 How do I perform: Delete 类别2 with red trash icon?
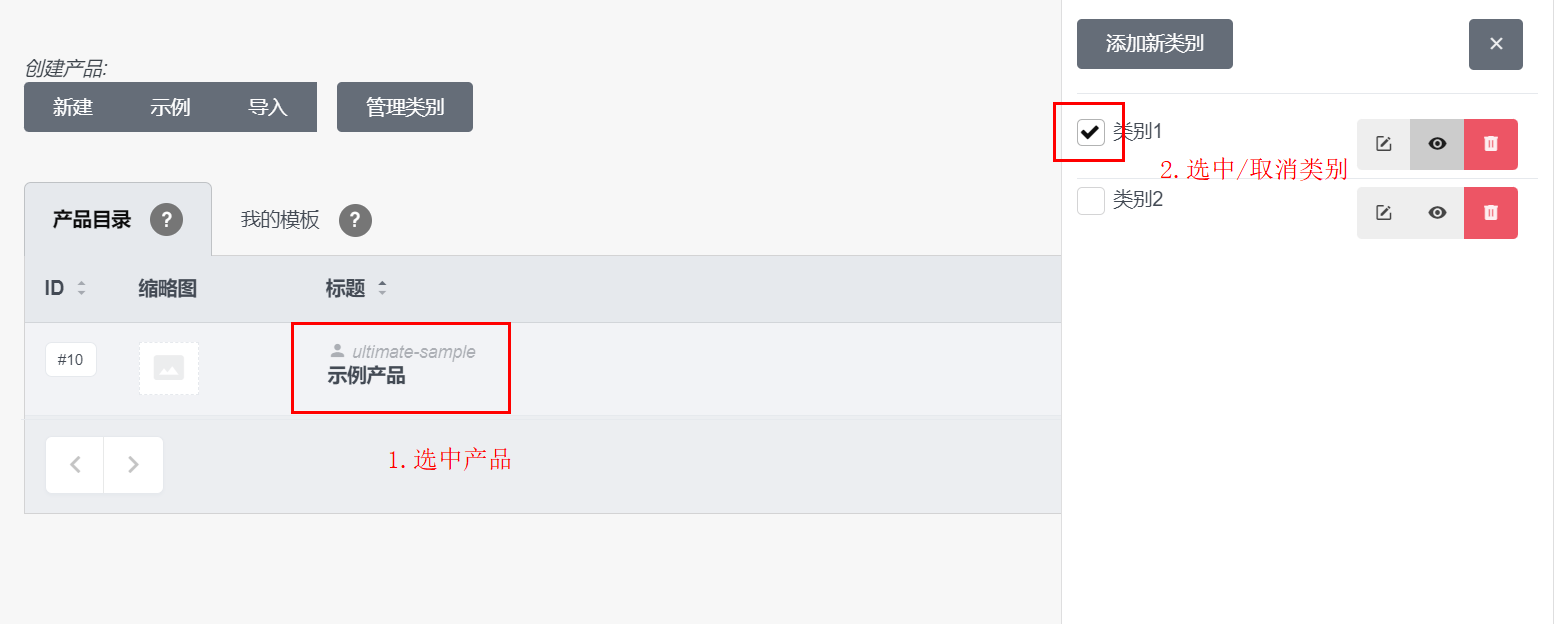pos(1491,212)
